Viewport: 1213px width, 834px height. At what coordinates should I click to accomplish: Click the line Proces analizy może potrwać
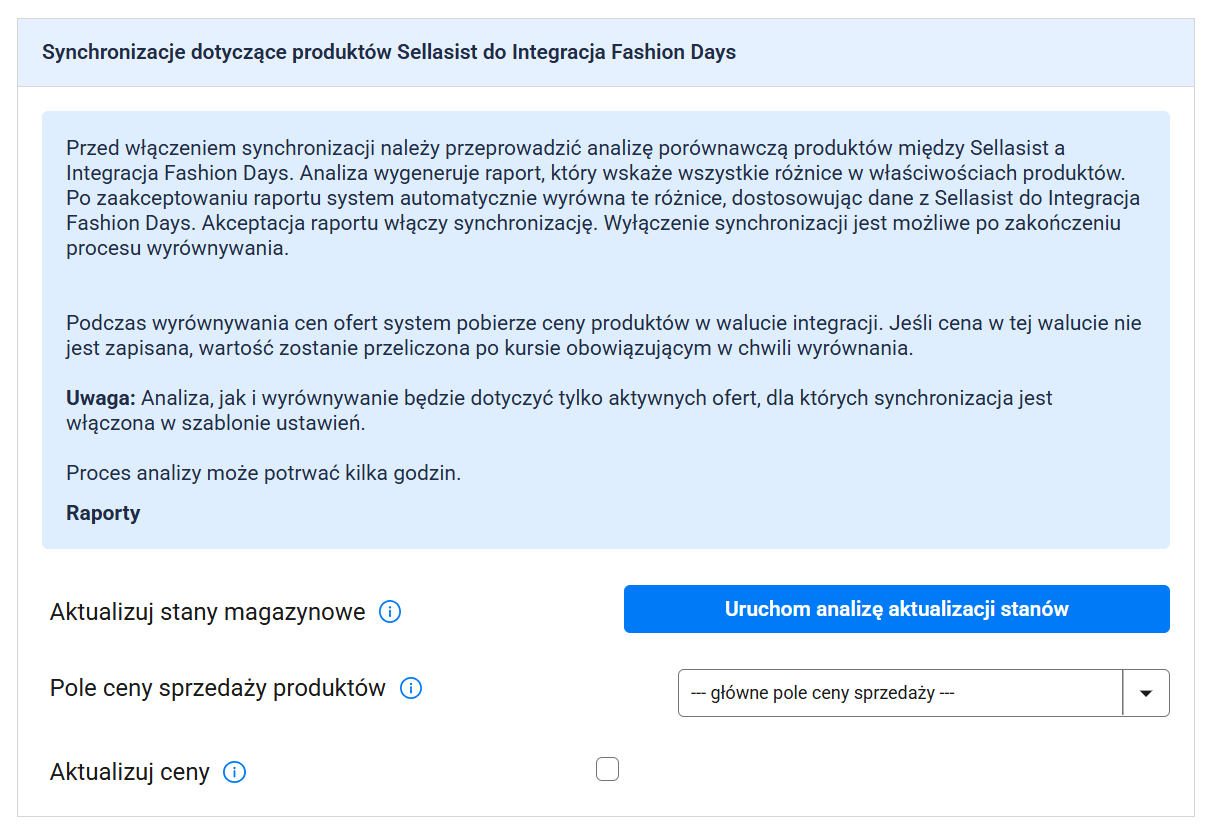(263, 473)
